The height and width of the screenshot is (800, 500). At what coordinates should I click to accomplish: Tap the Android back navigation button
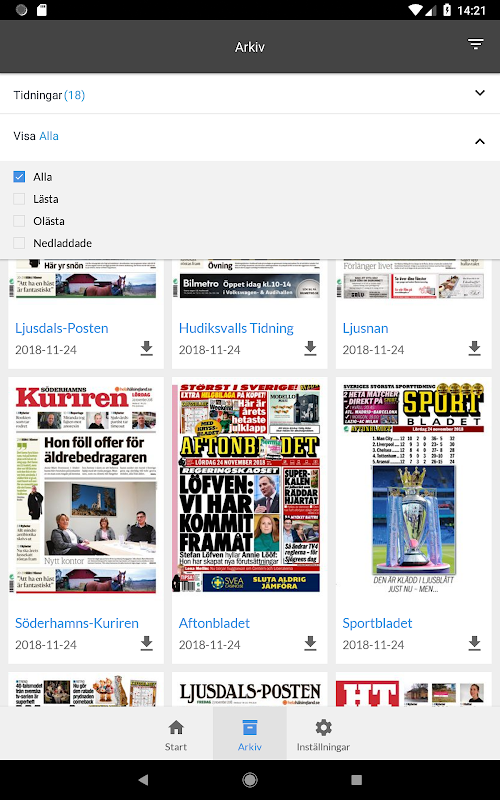pyautogui.click(x=143, y=780)
